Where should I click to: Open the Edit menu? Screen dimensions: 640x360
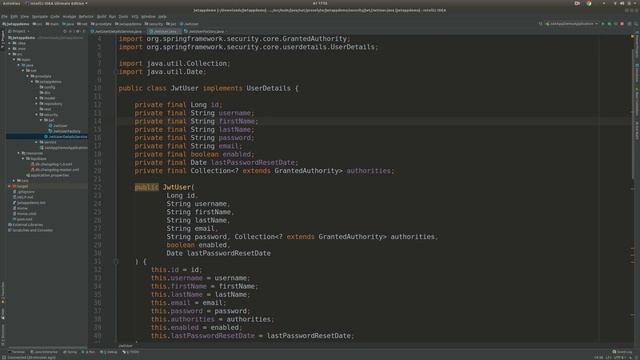click(14, 17)
